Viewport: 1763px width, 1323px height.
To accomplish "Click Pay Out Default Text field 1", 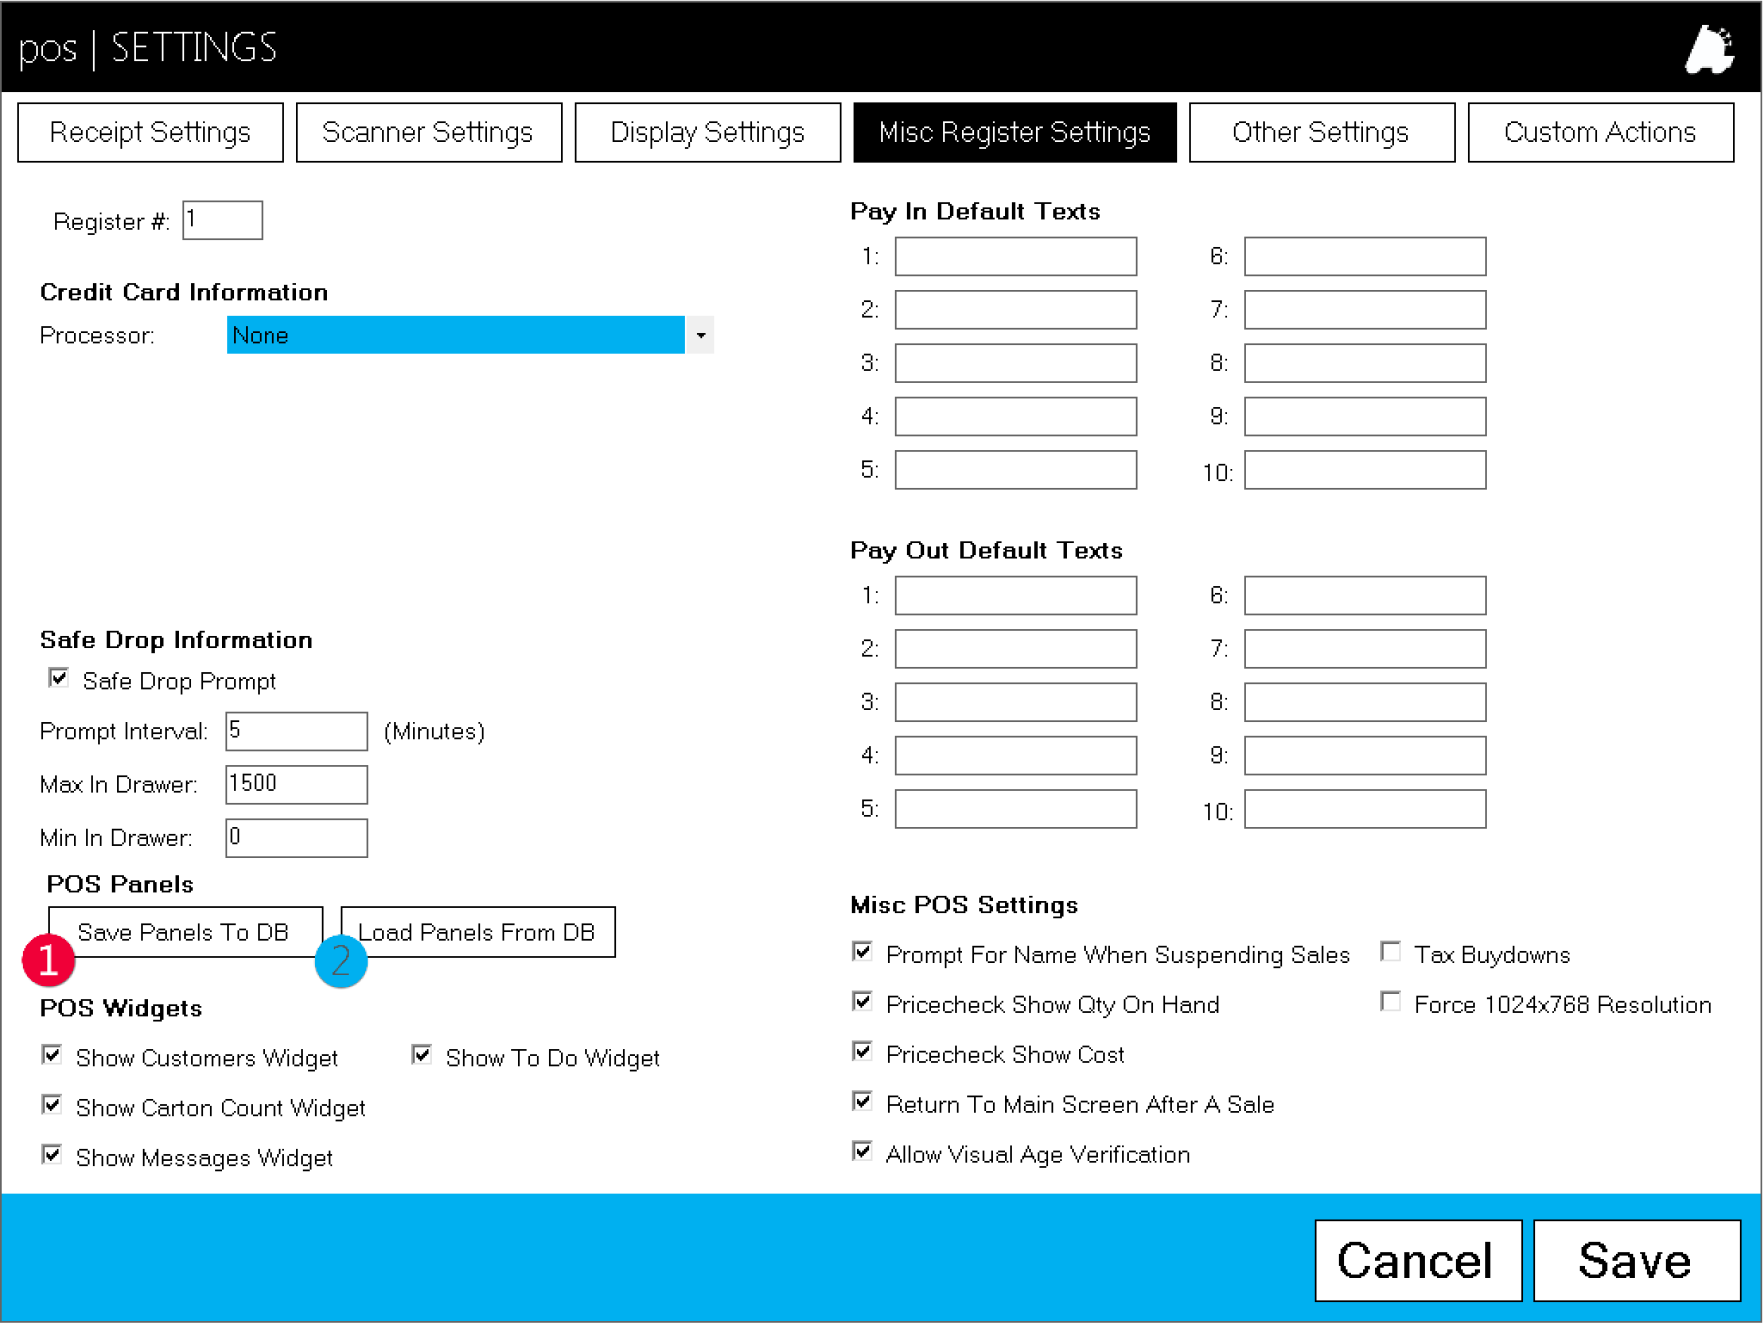I will [x=1015, y=595].
